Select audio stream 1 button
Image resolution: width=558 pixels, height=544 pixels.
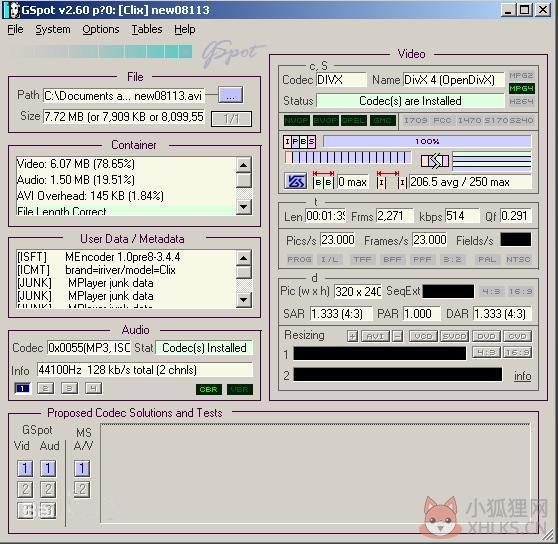click(x=23, y=388)
